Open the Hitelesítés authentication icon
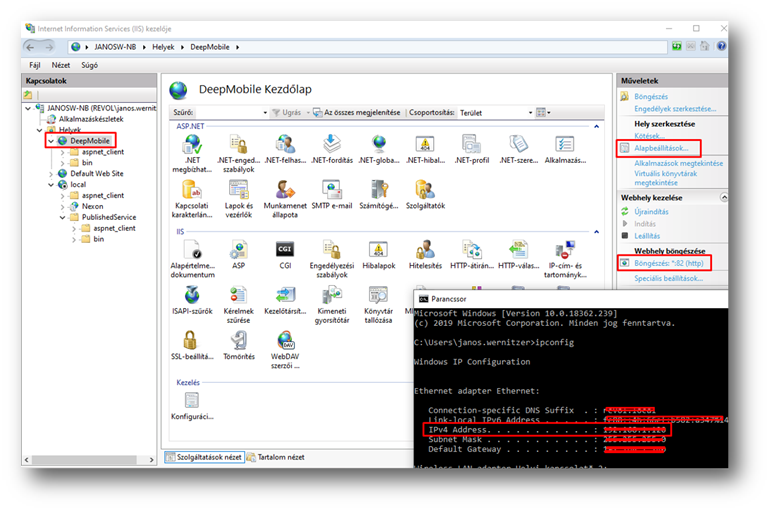 click(424, 250)
